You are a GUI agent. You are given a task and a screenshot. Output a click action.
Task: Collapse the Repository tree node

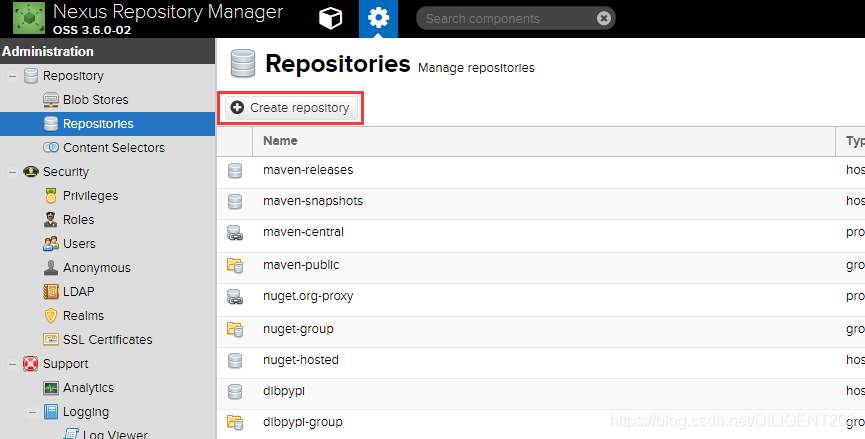12,76
